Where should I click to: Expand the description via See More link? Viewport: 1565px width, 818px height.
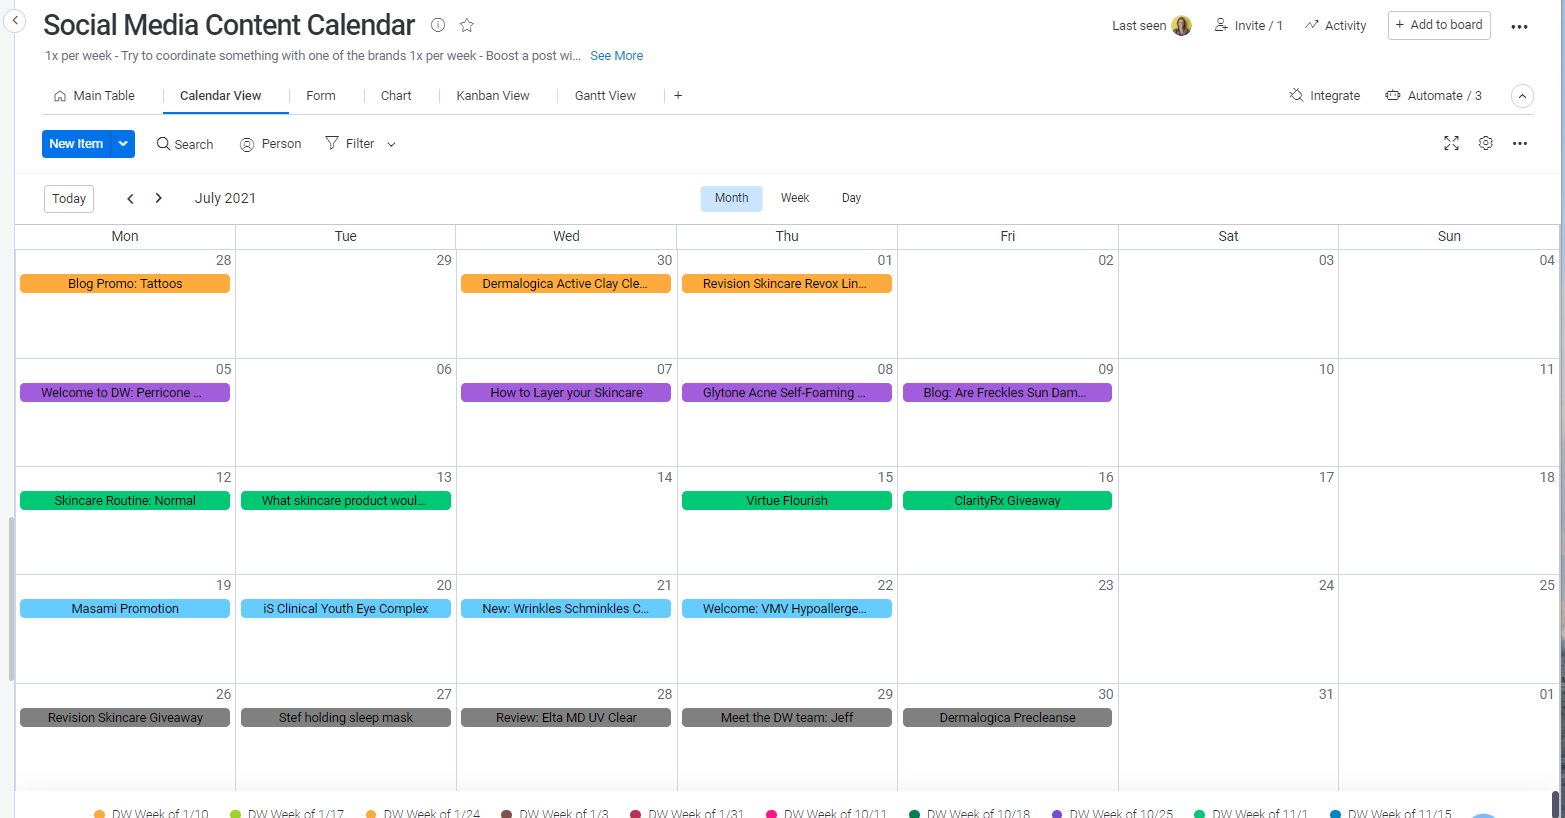pos(616,55)
